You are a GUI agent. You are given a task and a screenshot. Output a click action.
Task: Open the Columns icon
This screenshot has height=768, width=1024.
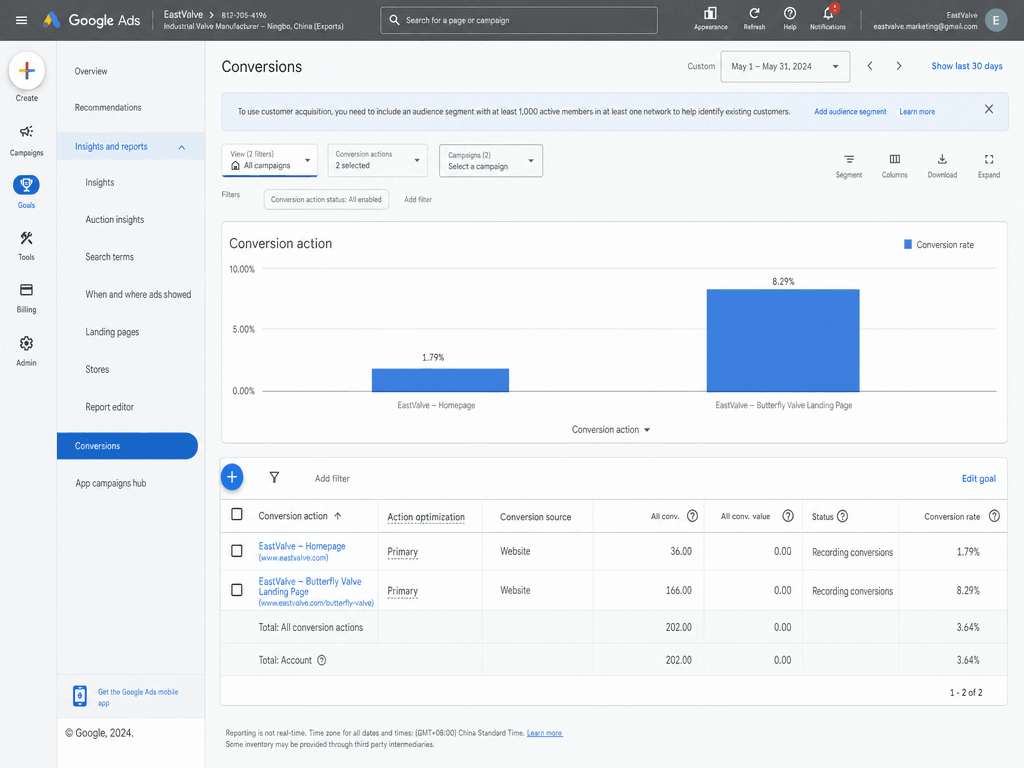click(x=895, y=166)
